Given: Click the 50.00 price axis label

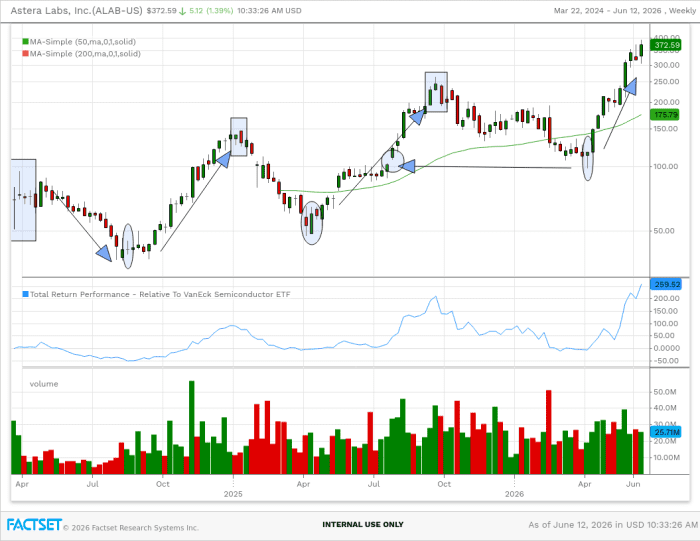Looking at the screenshot, I should click(664, 231).
